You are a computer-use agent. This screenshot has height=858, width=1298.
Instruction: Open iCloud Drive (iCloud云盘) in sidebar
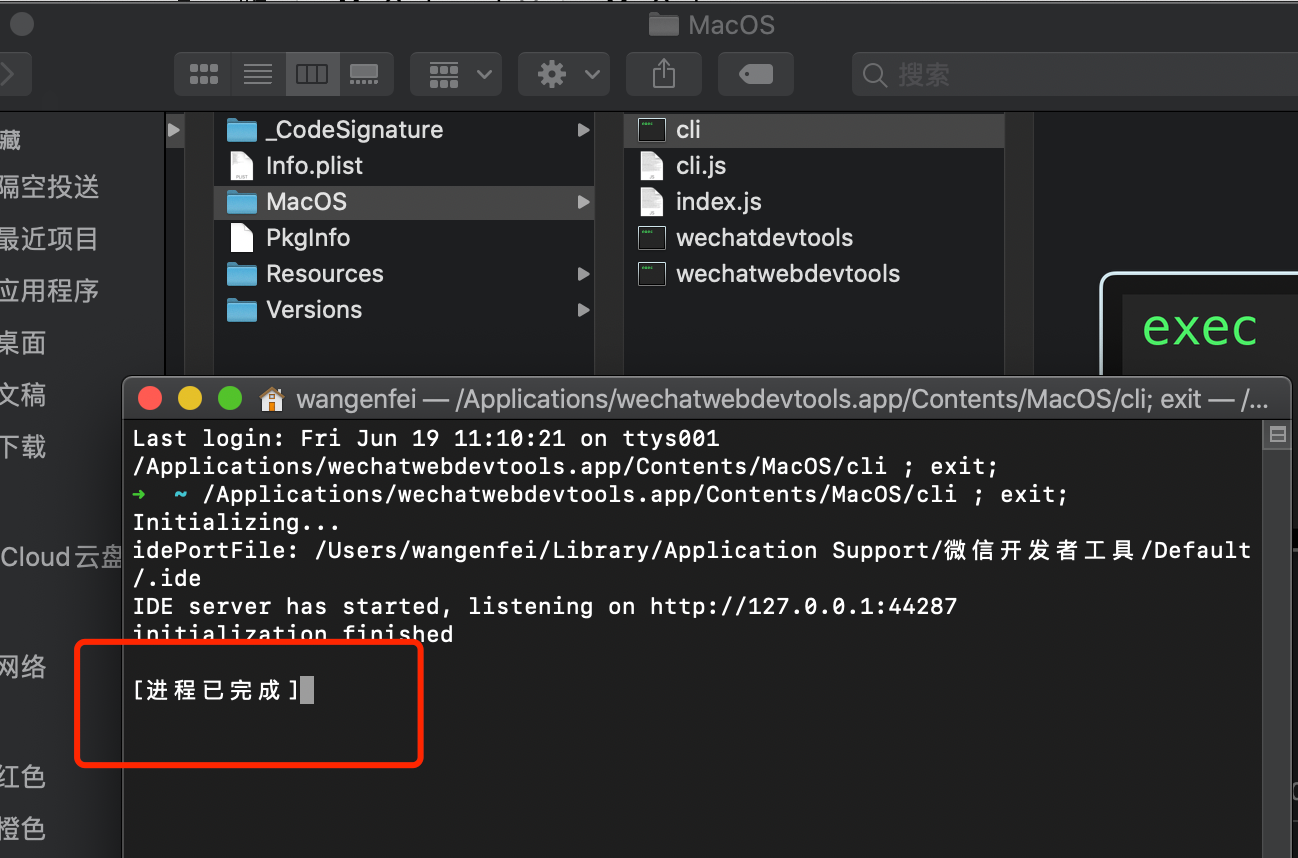pos(62,557)
